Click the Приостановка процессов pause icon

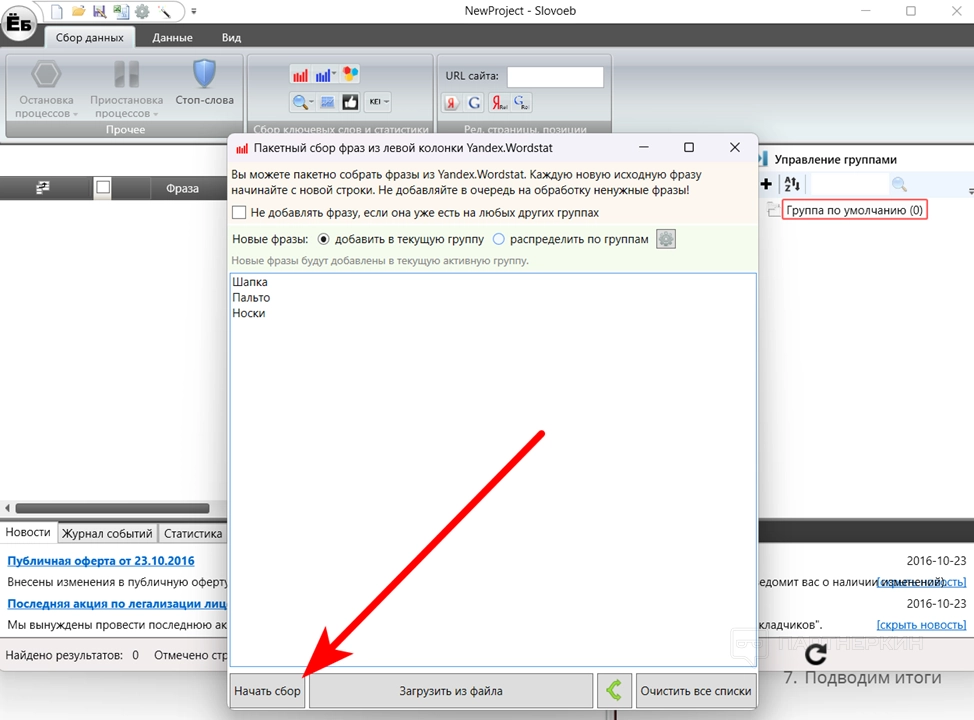(x=127, y=74)
